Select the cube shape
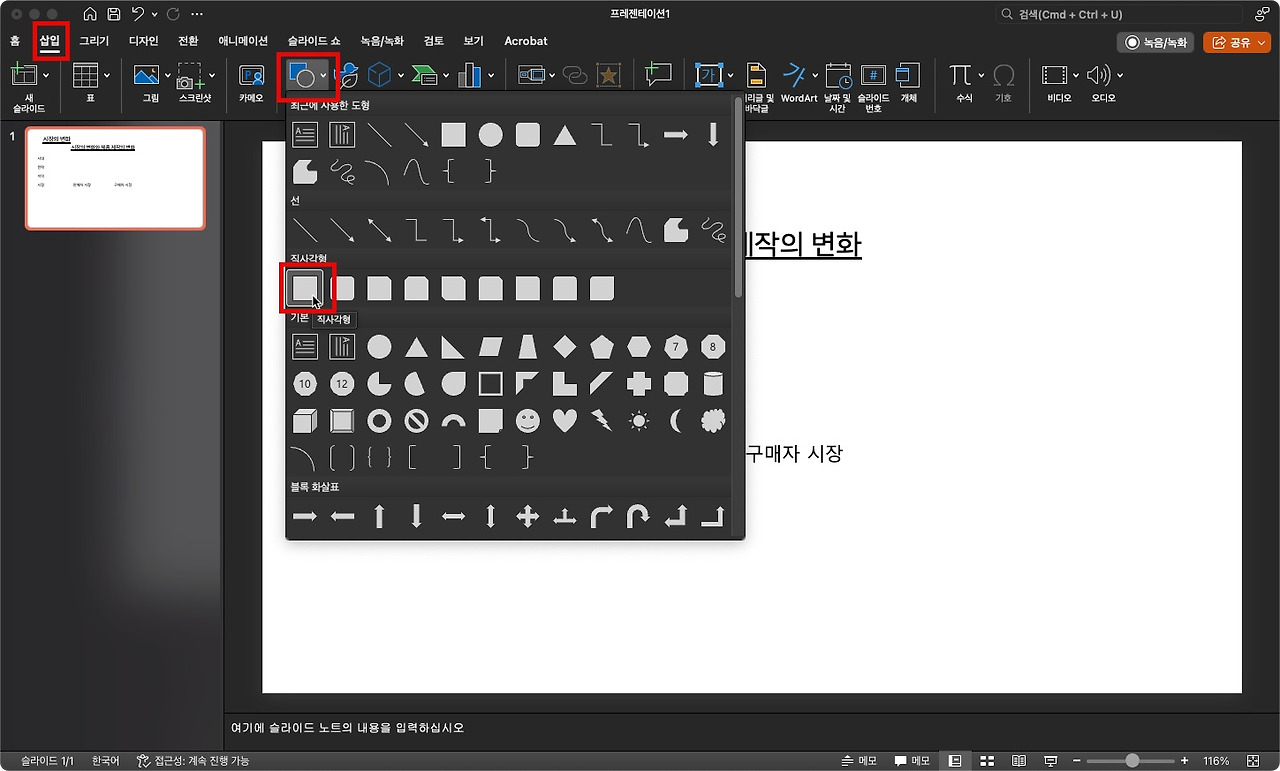 (305, 421)
